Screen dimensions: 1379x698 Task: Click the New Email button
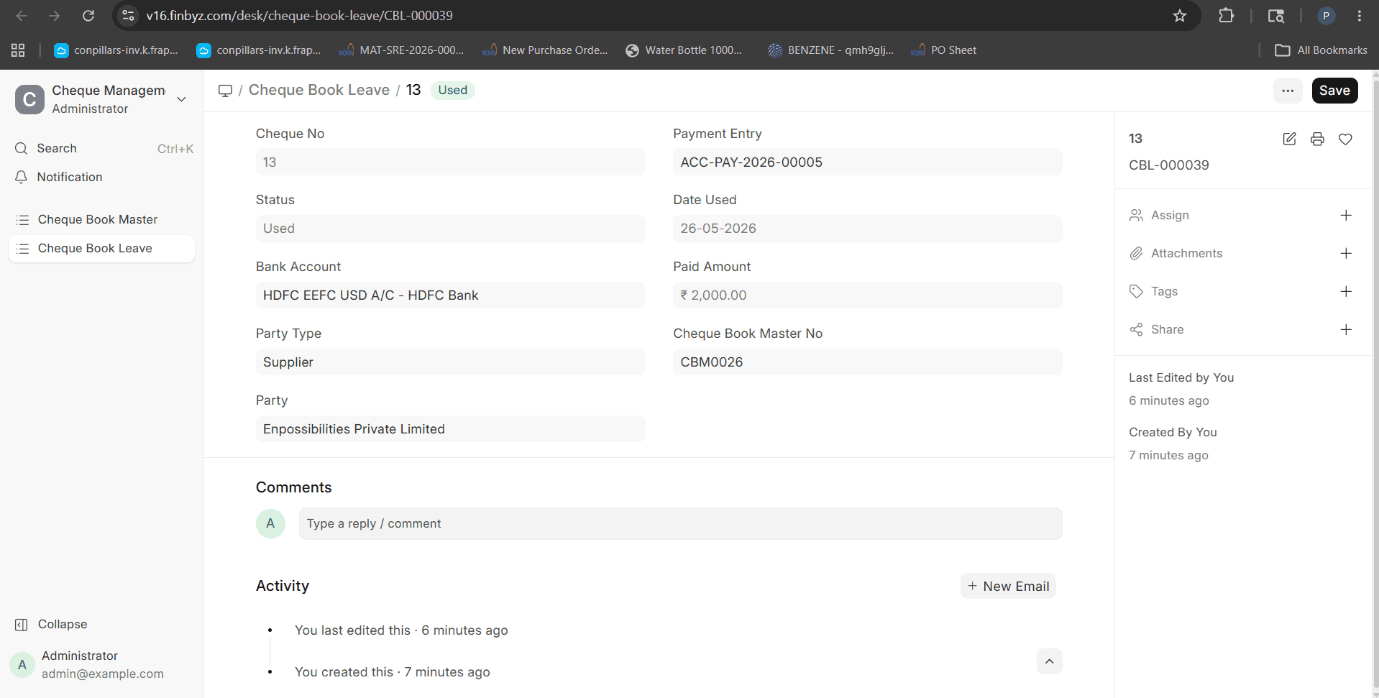point(1008,586)
